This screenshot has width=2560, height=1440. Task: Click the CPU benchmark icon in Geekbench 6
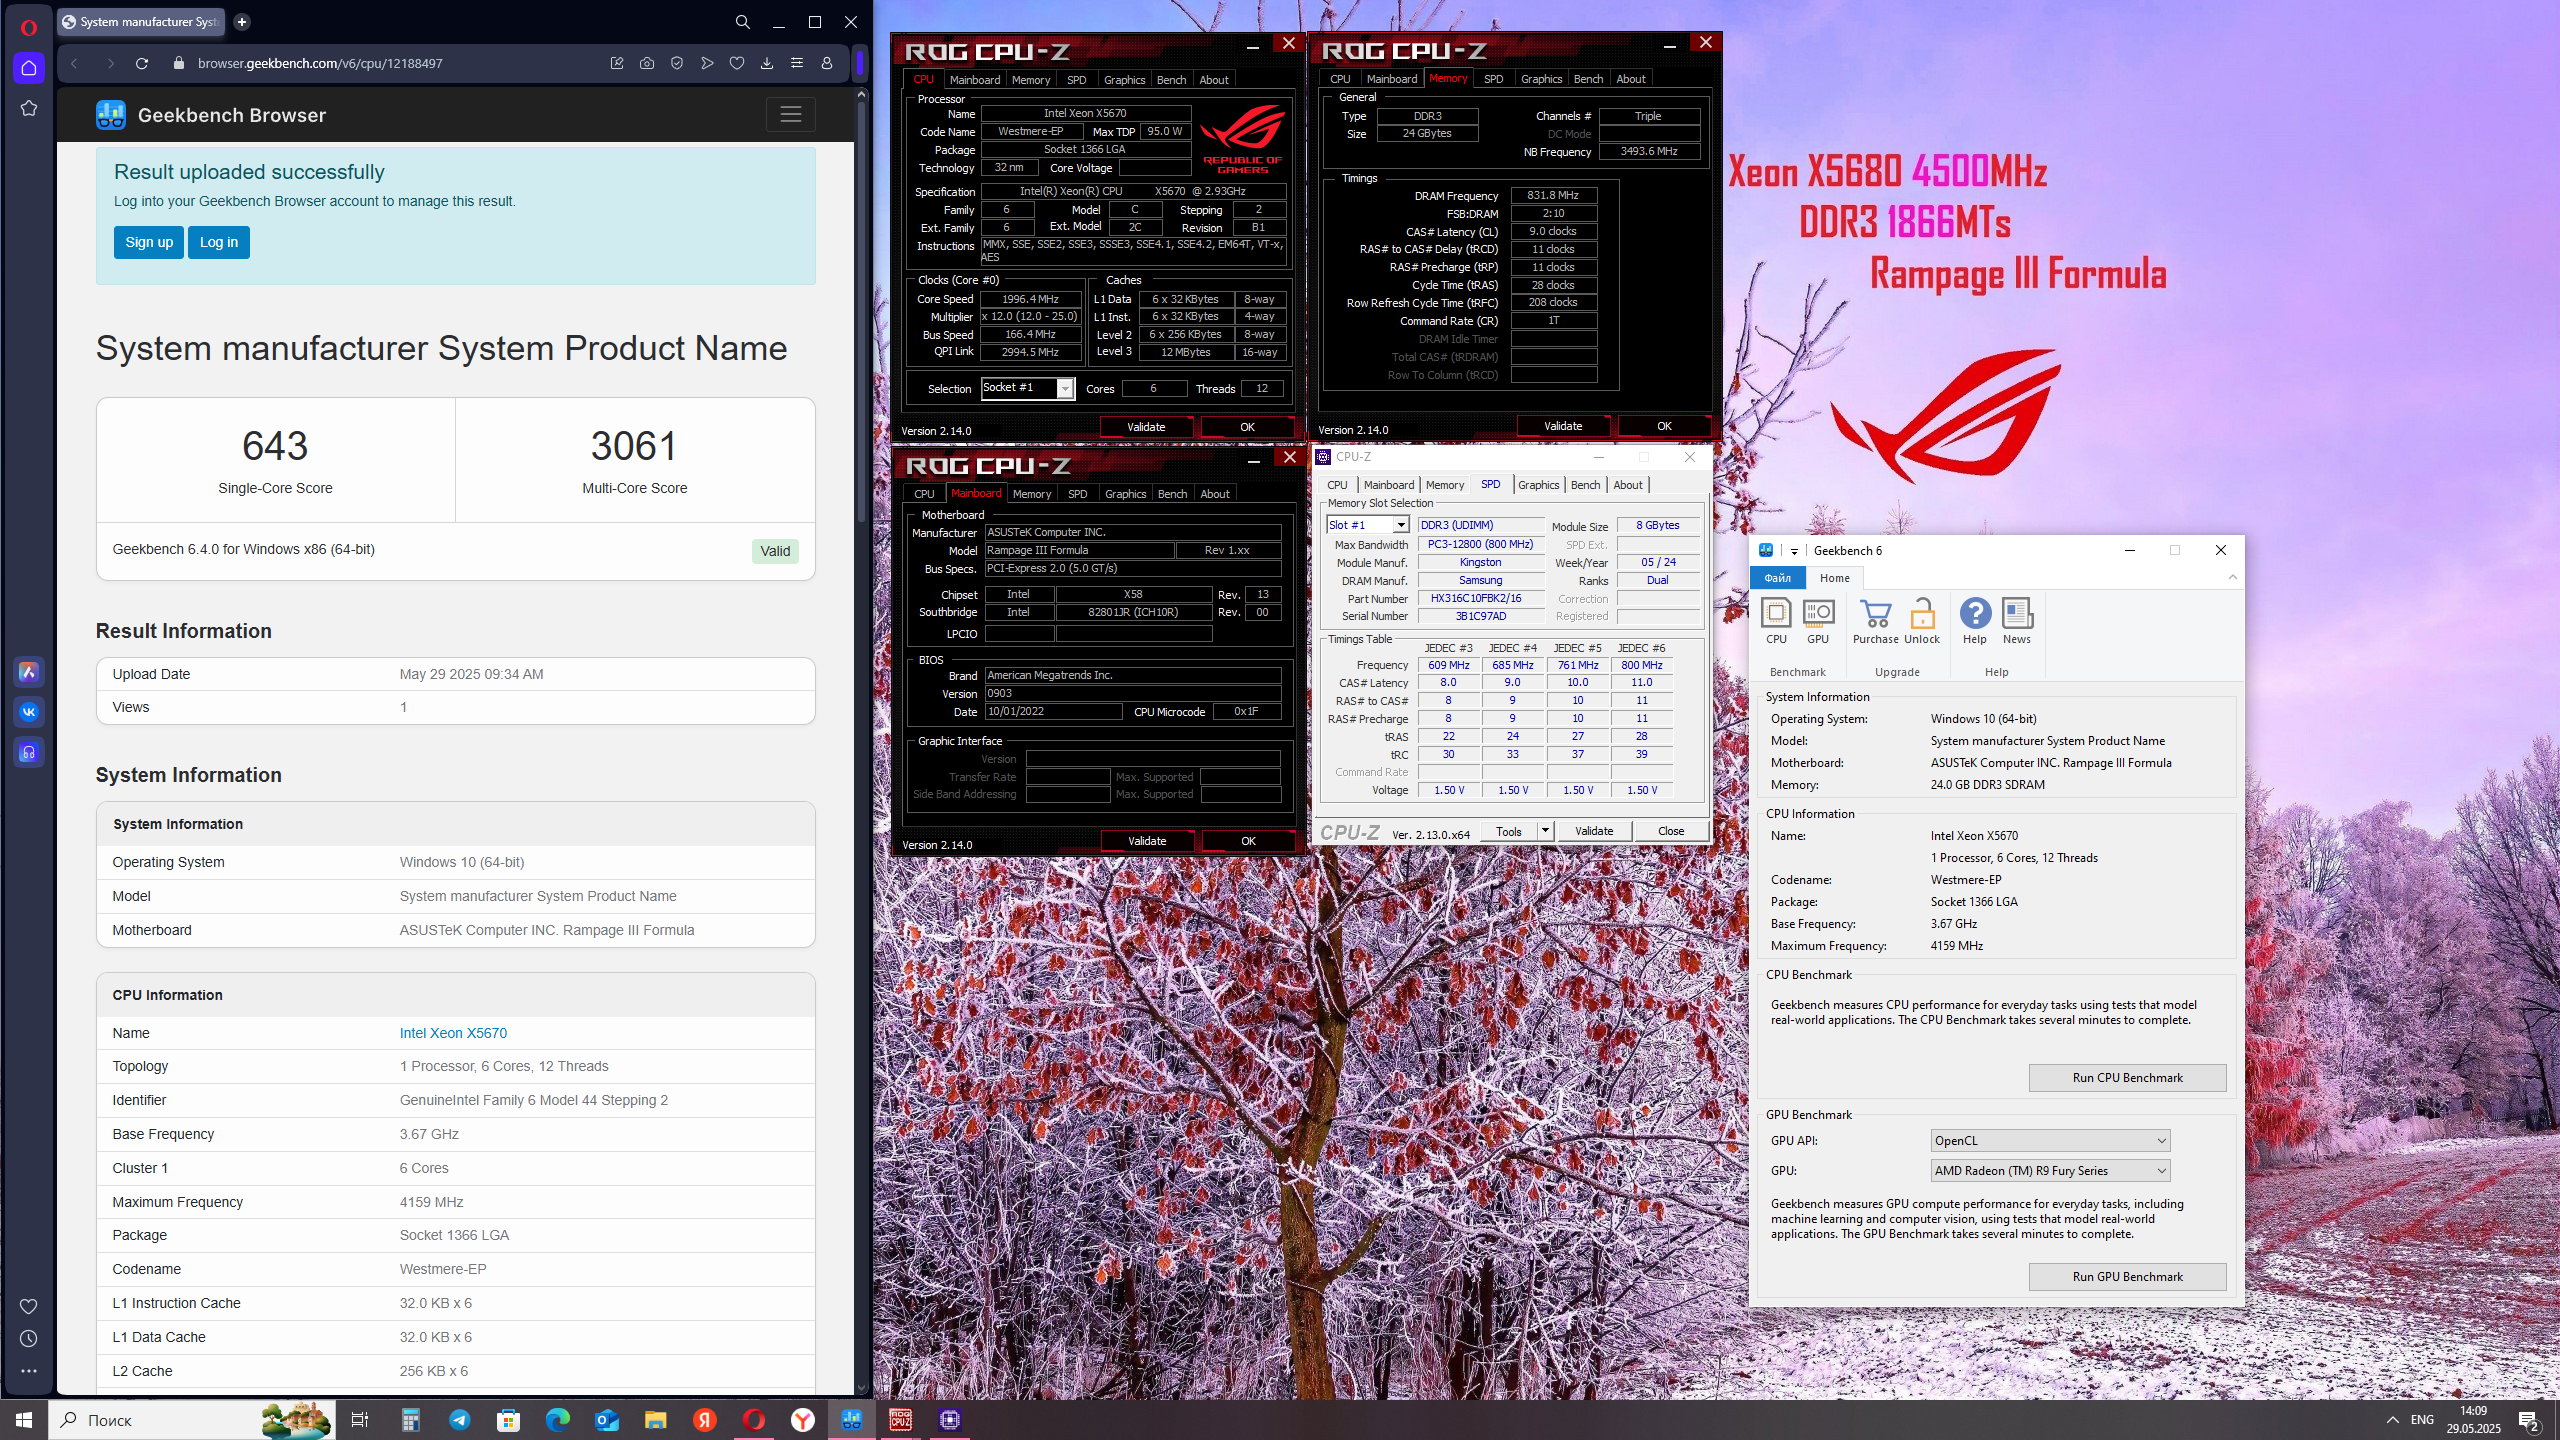(1776, 622)
